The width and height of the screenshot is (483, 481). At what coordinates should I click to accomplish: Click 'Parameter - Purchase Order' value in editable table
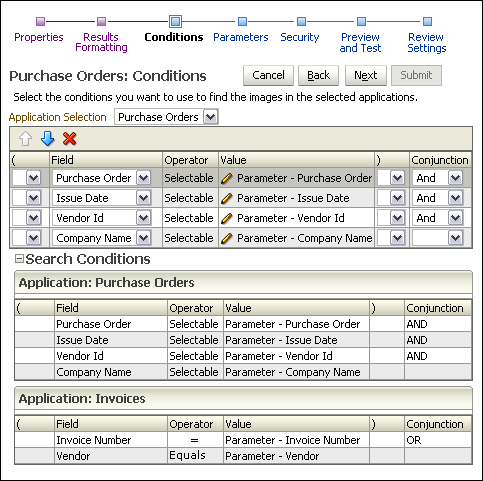pyautogui.click(x=304, y=178)
